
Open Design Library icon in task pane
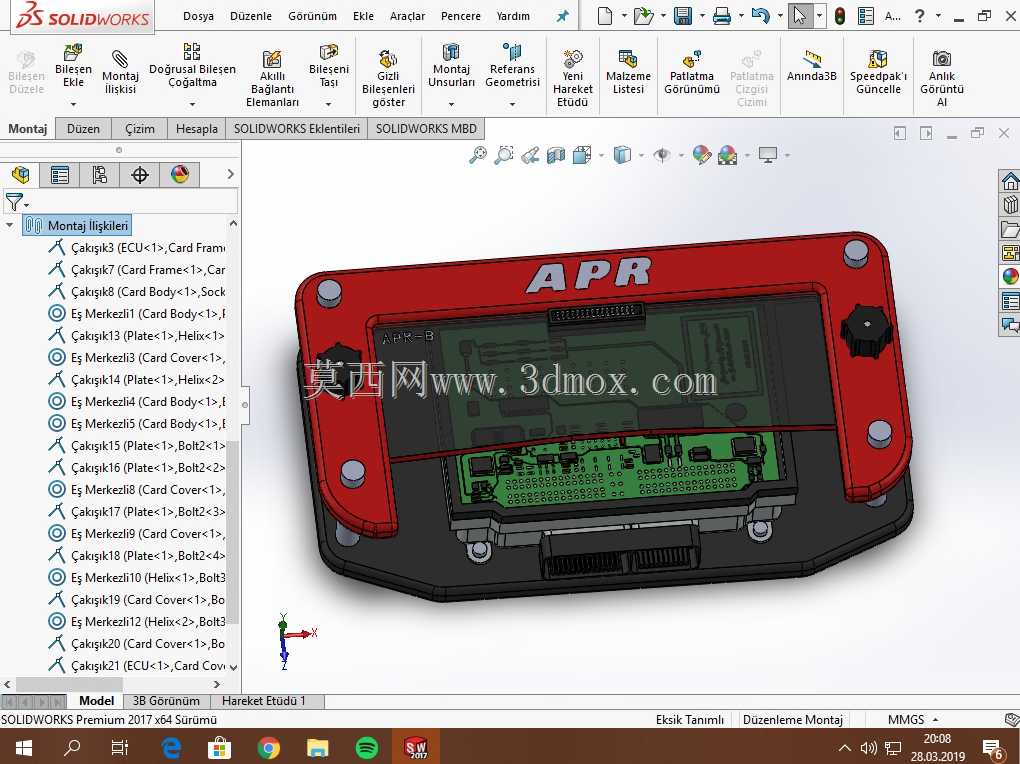(x=1010, y=205)
